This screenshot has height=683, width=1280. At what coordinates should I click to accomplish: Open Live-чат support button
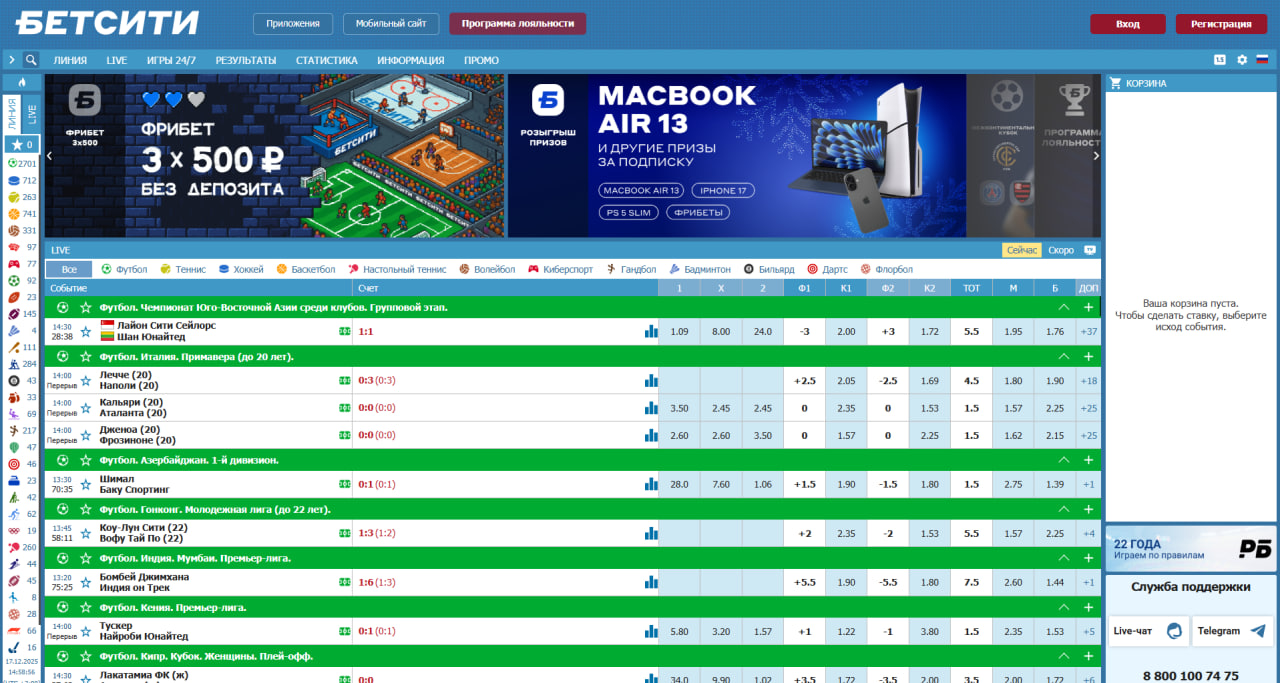click(x=1148, y=631)
